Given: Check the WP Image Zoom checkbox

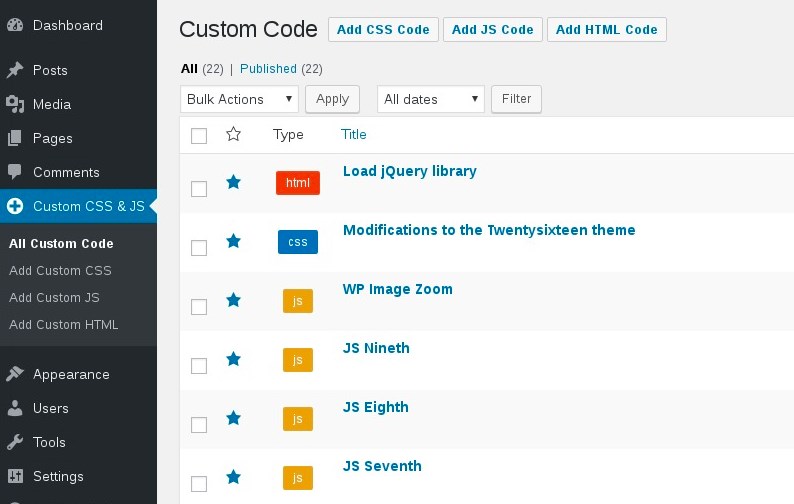Looking at the screenshot, I should pyautogui.click(x=199, y=306).
